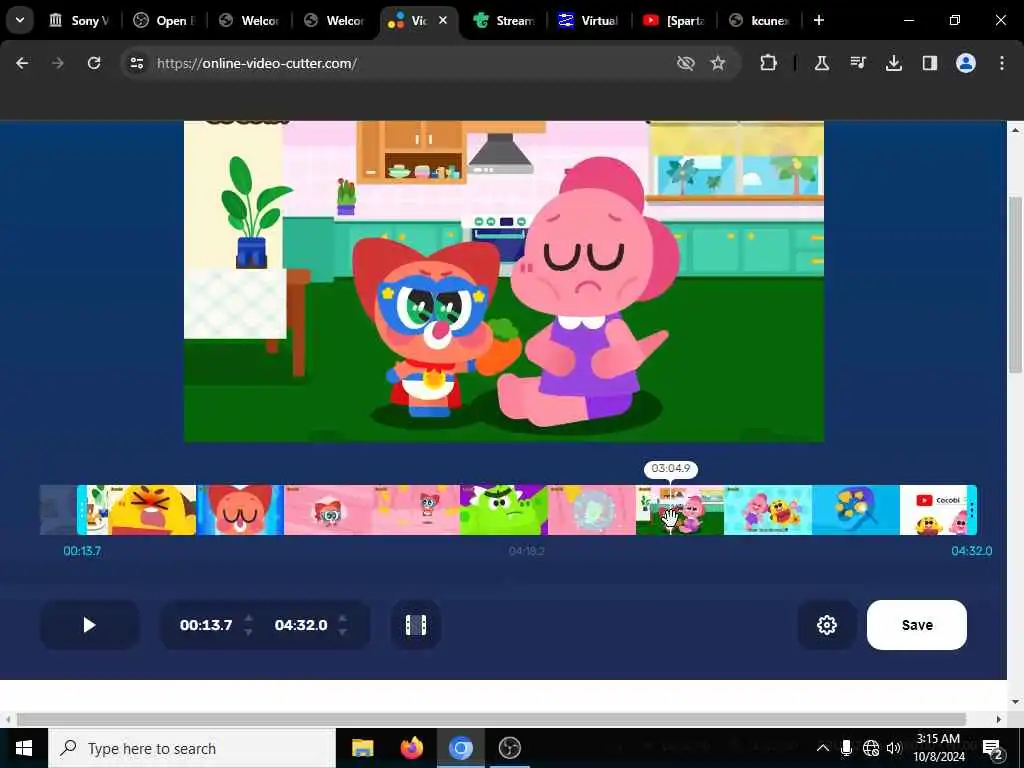Screen dimensions: 1024x768
Task: Select the green monster timeline thumbnail
Action: click(504, 510)
